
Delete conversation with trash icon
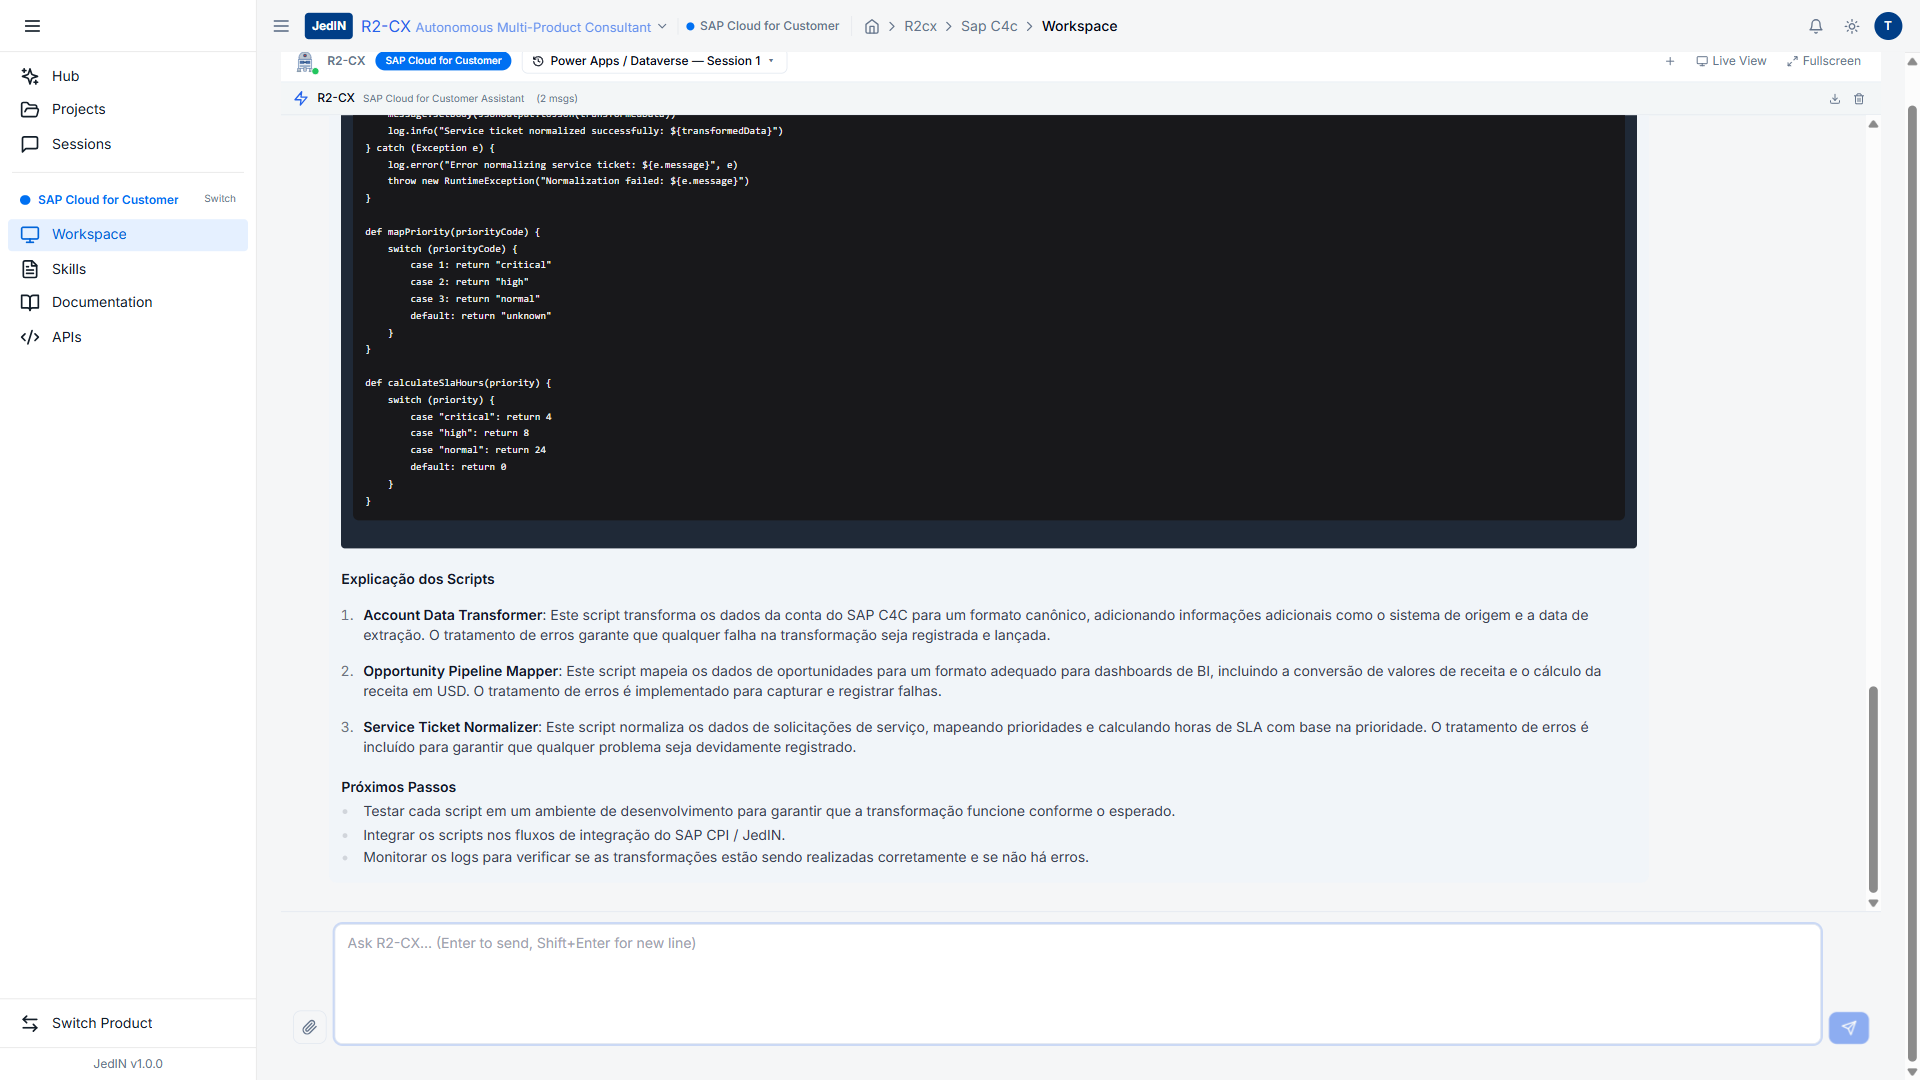[1859, 99]
